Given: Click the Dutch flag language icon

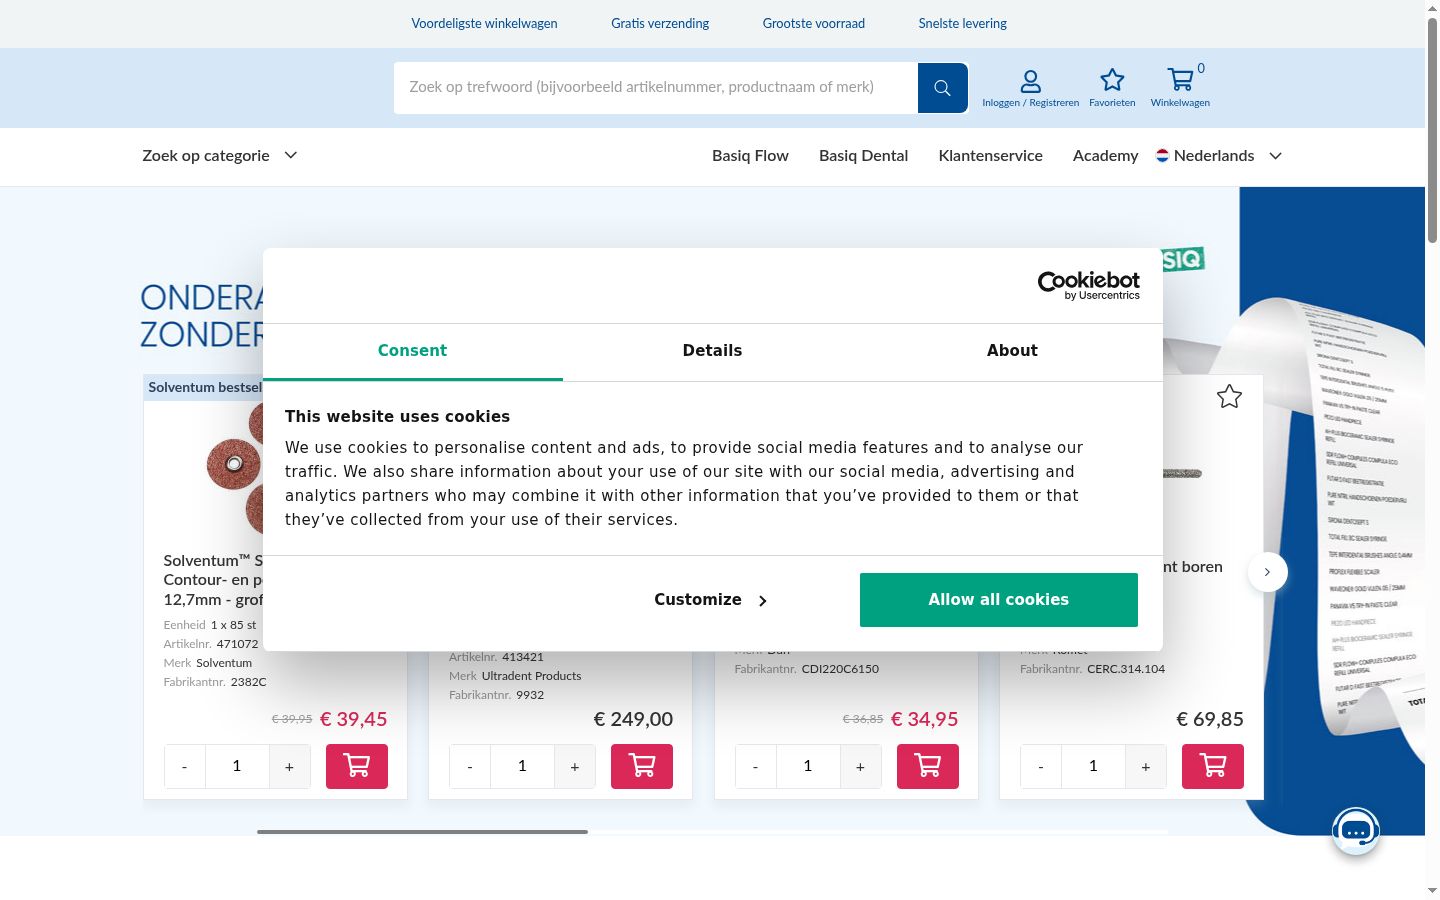Looking at the screenshot, I should click(1162, 155).
